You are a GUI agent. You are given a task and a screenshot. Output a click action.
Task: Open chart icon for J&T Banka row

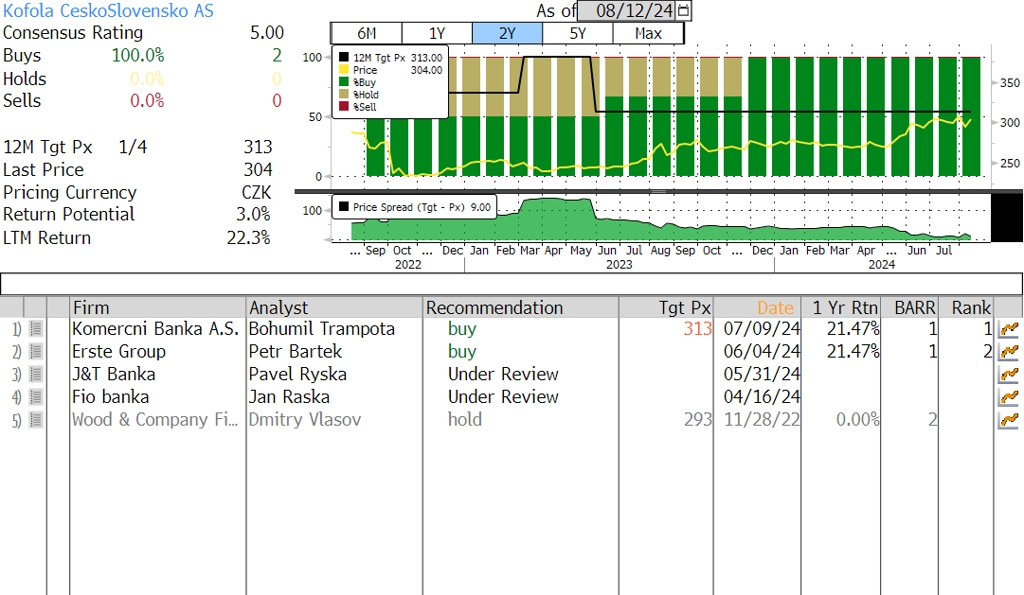pos(1009,374)
